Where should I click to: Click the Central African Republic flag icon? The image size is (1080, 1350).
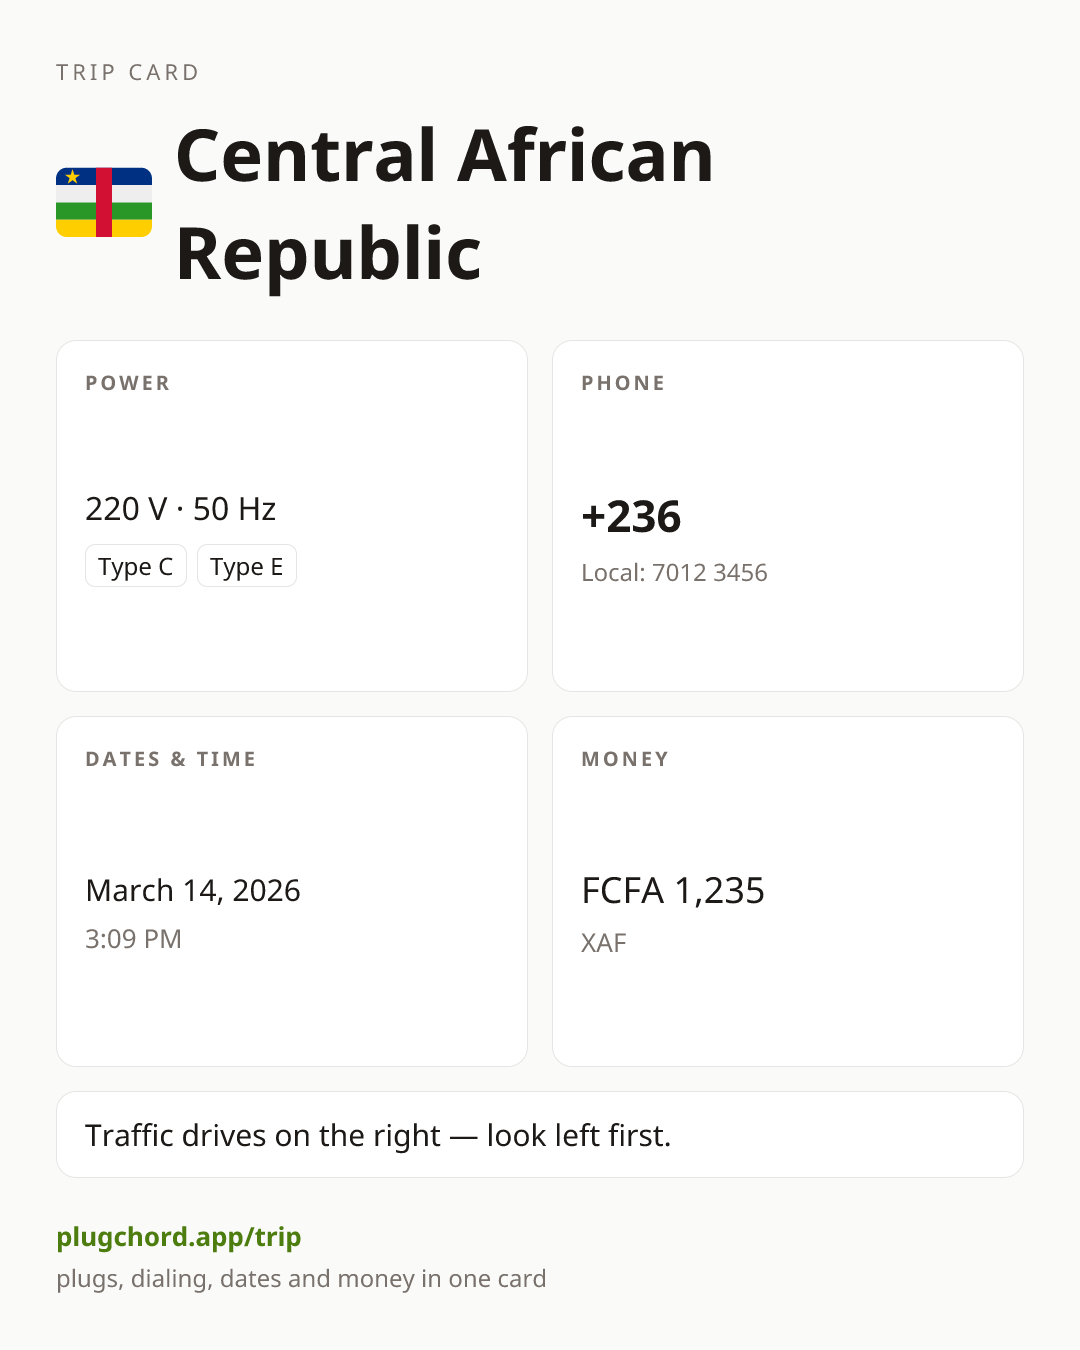click(104, 203)
